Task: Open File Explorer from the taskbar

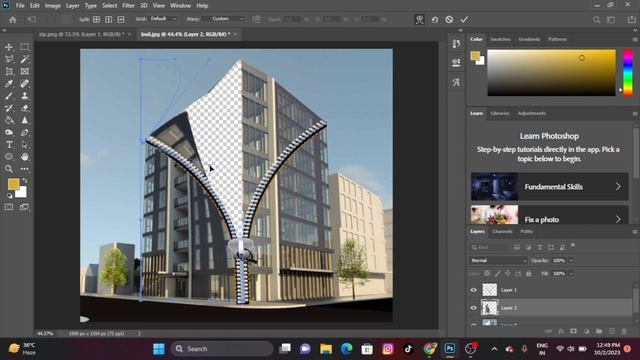Action: [x=326, y=349]
